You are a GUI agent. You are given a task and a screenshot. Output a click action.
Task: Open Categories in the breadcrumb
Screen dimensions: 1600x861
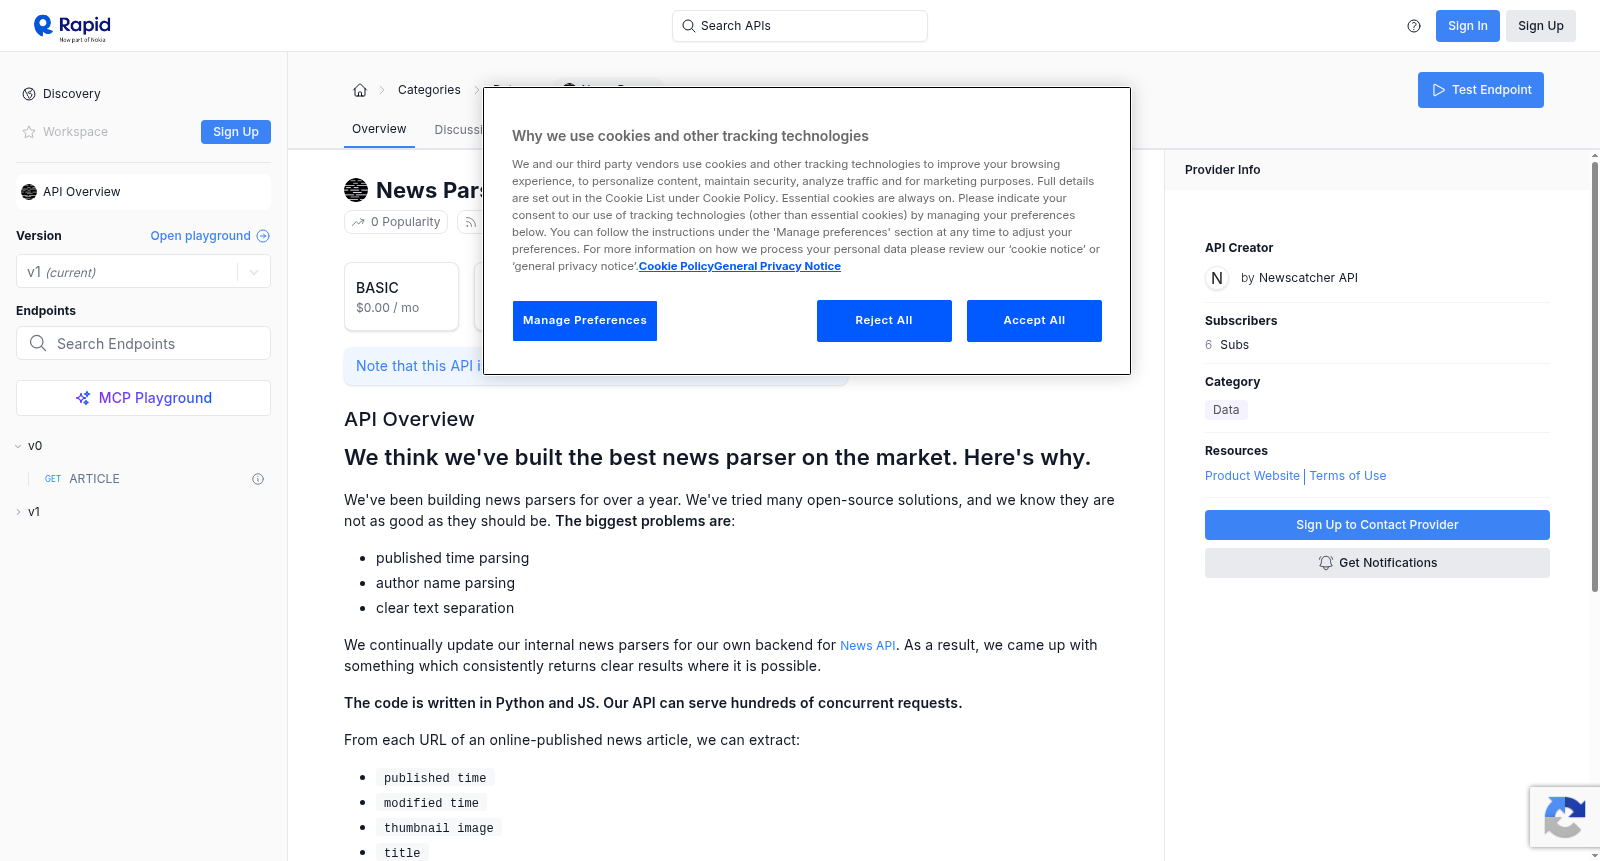(429, 90)
